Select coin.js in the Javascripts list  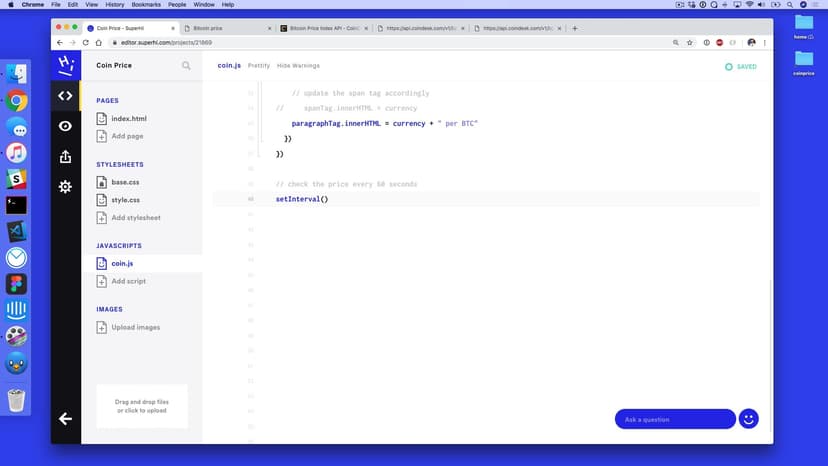pos(122,264)
